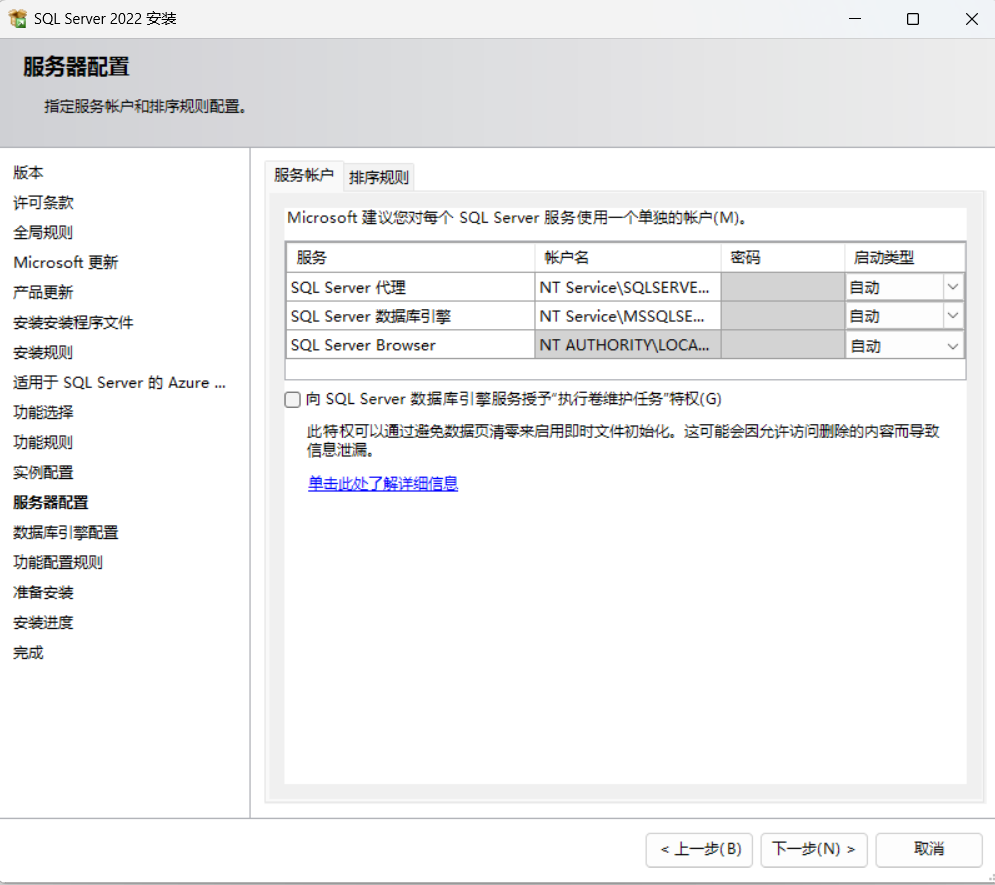The image size is (995, 885).
Task: Click the 服务 column header
Action: pyautogui.click(x=410, y=258)
